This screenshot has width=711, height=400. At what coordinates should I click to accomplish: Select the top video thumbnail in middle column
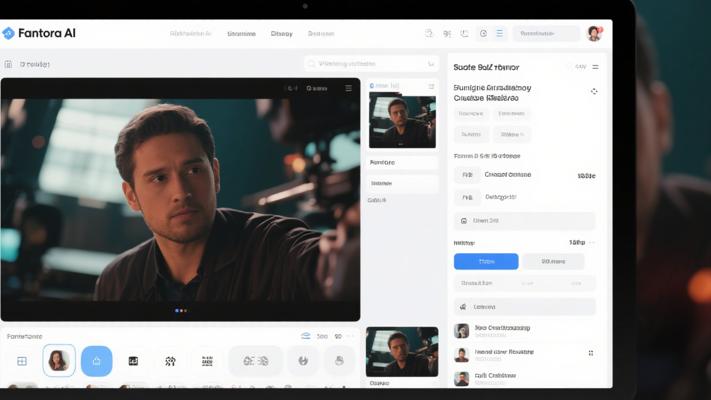point(402,121)
